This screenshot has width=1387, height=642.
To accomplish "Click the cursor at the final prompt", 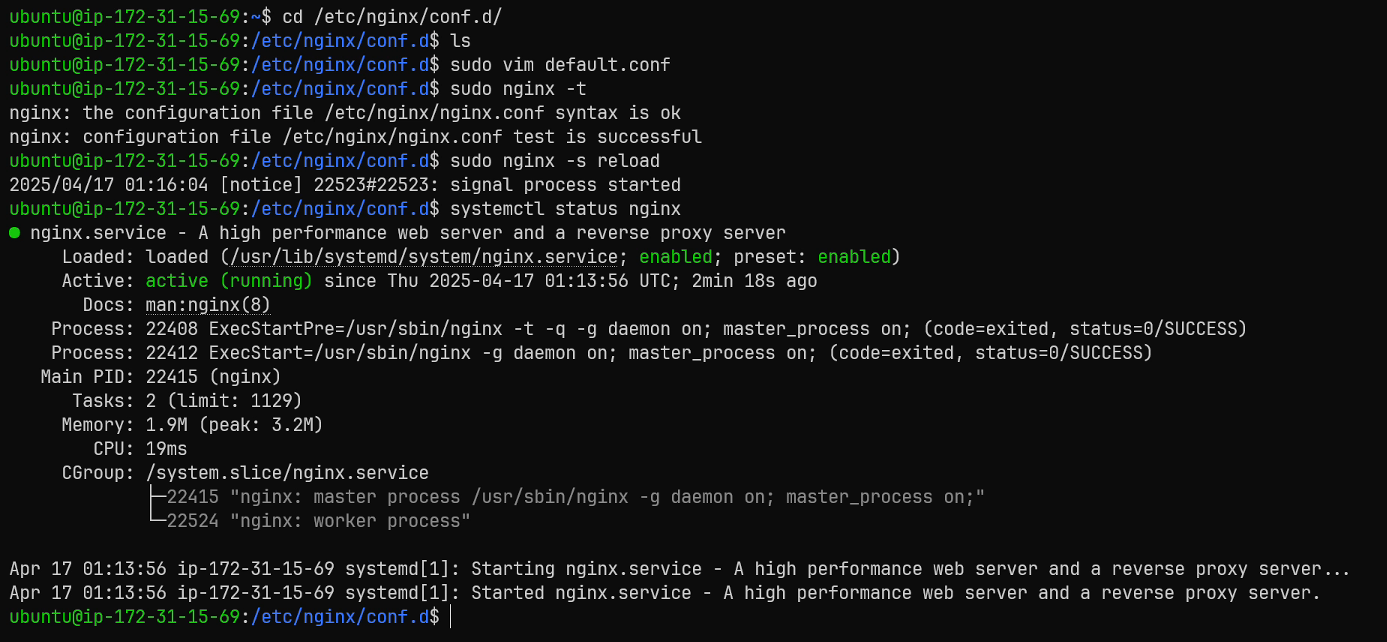I will [x=451, y=617].
